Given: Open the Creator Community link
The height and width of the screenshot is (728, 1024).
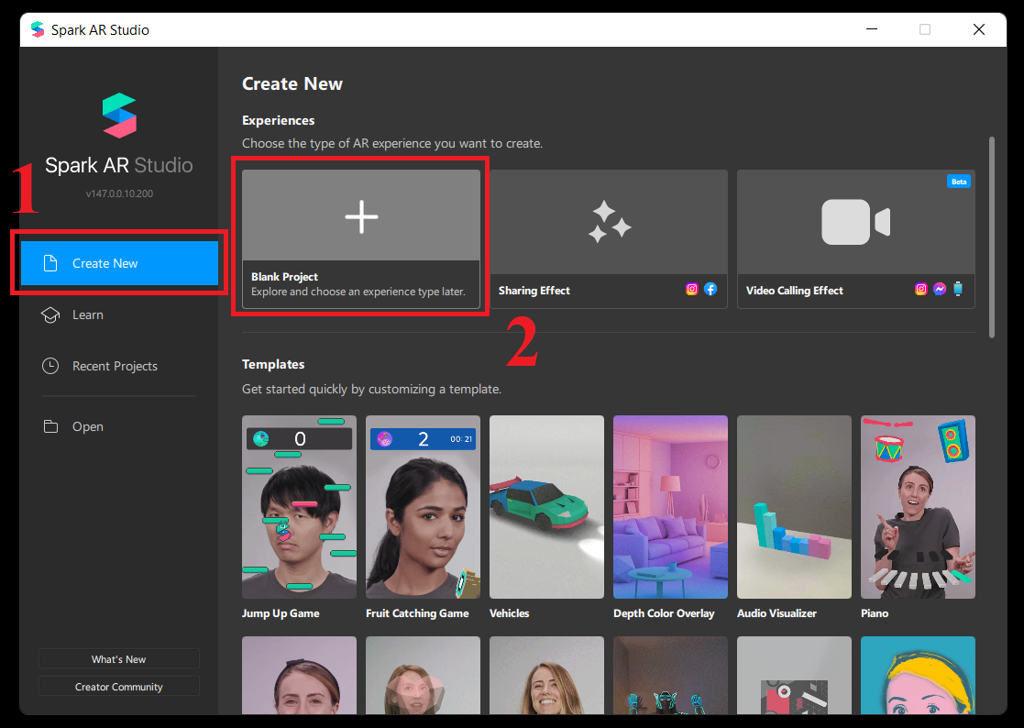Looking at the screenshot, I should pyautogui.click(x=119, y=686).
